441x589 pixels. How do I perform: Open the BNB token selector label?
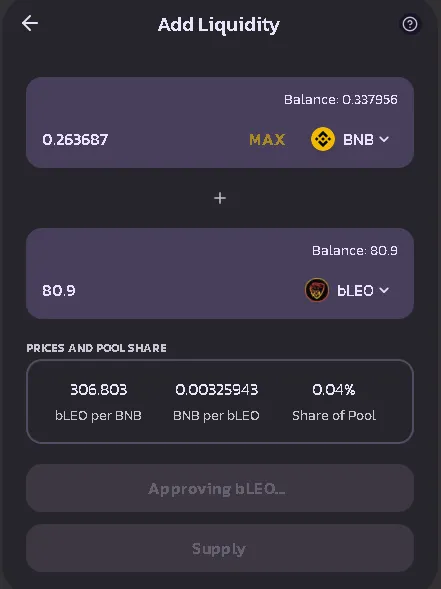(x=358, y=140)
